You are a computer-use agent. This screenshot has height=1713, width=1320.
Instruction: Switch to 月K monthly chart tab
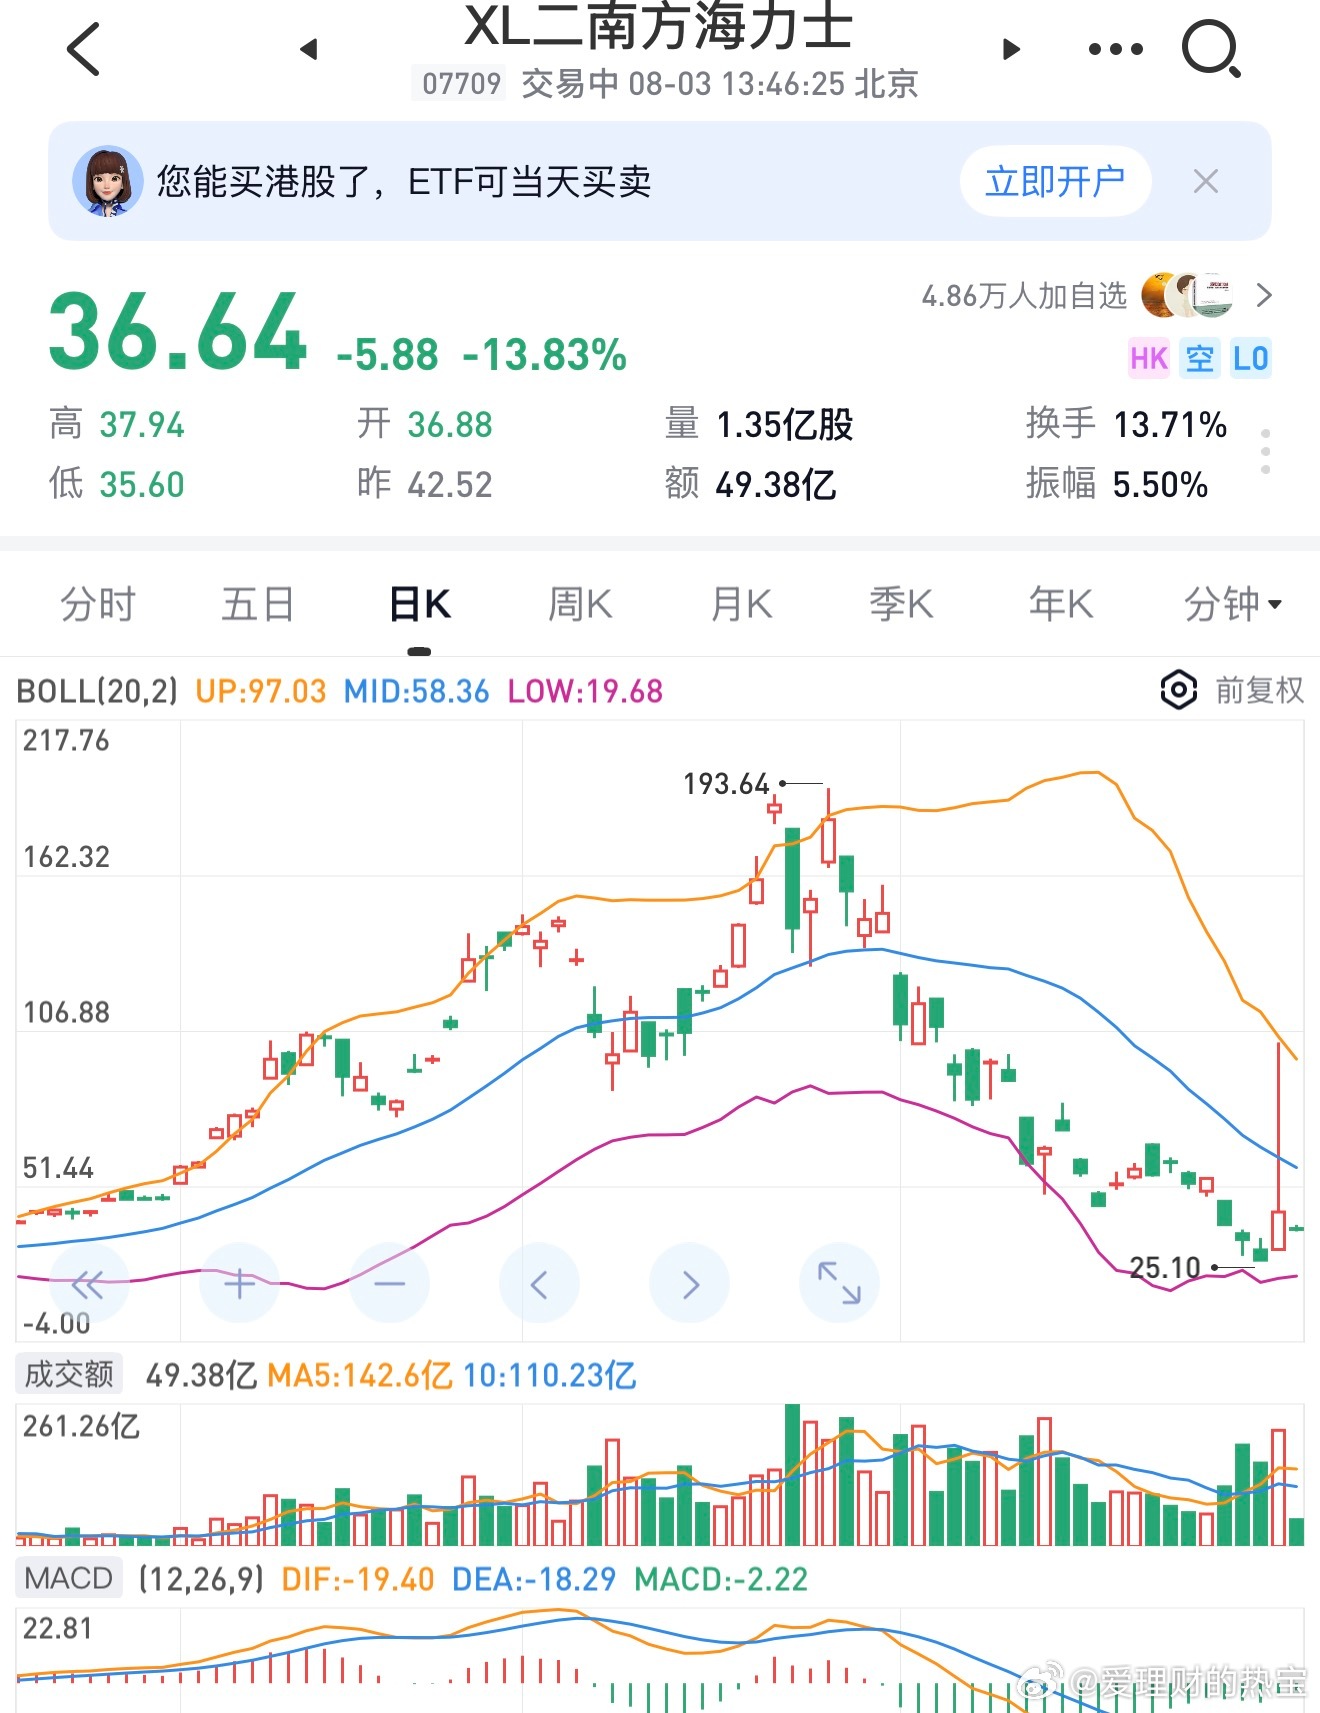[741, 604]
